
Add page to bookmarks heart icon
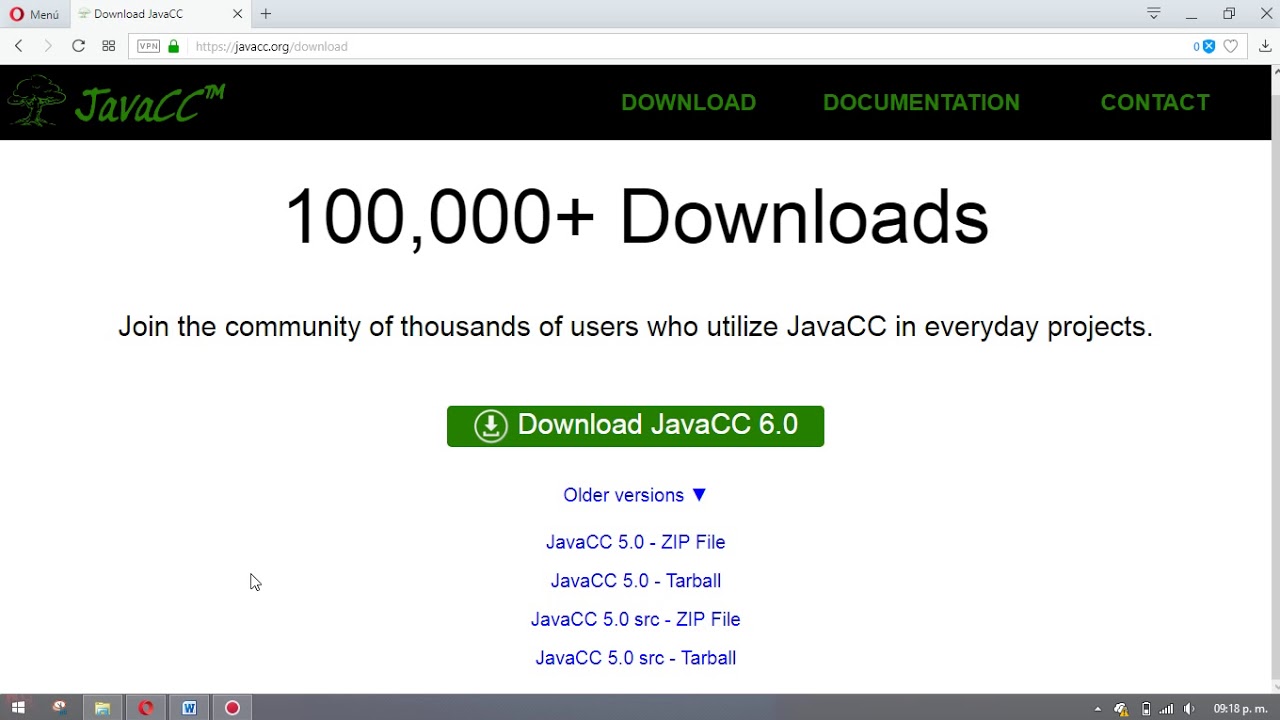pyautogui.click(x=1231, y=46)
